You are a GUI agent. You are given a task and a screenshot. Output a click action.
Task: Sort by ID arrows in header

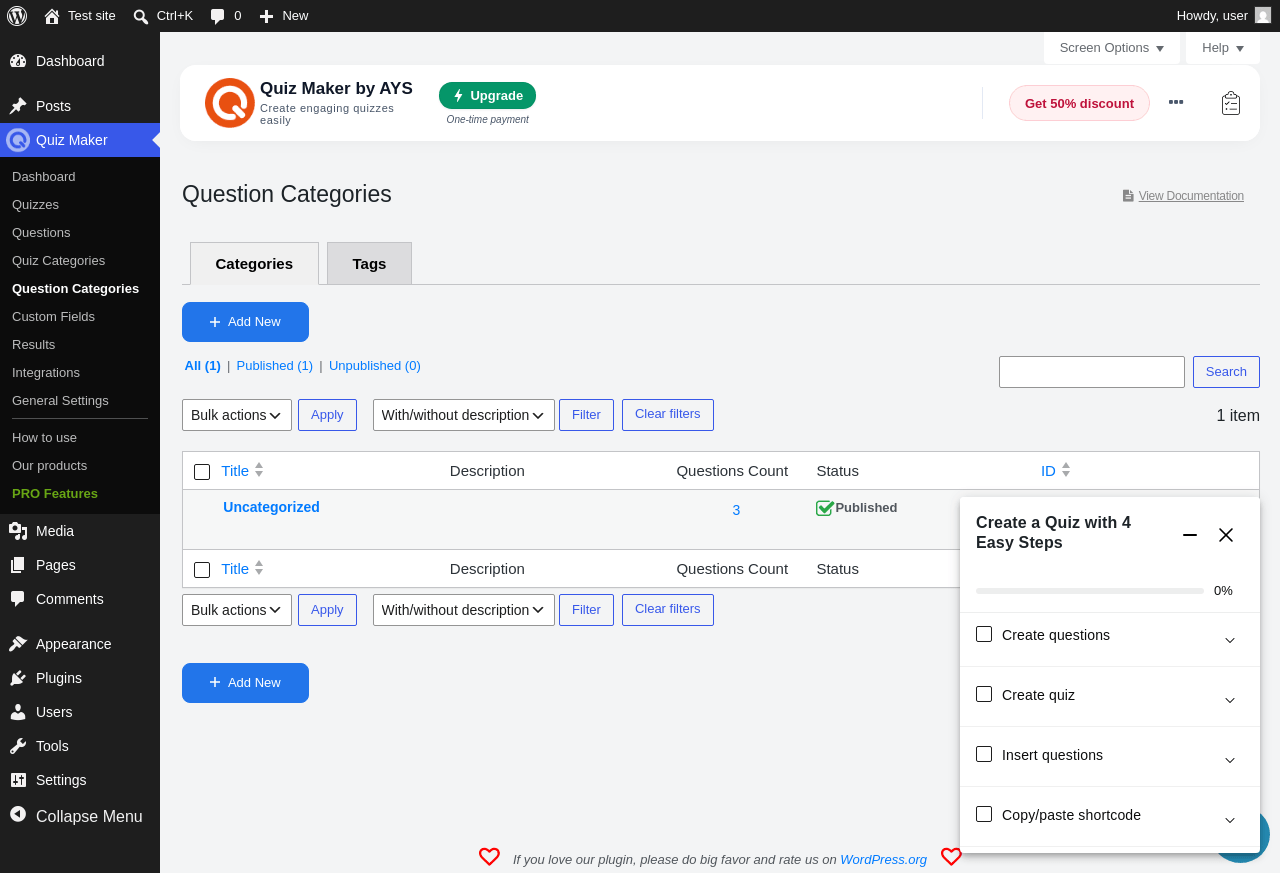1066,470
